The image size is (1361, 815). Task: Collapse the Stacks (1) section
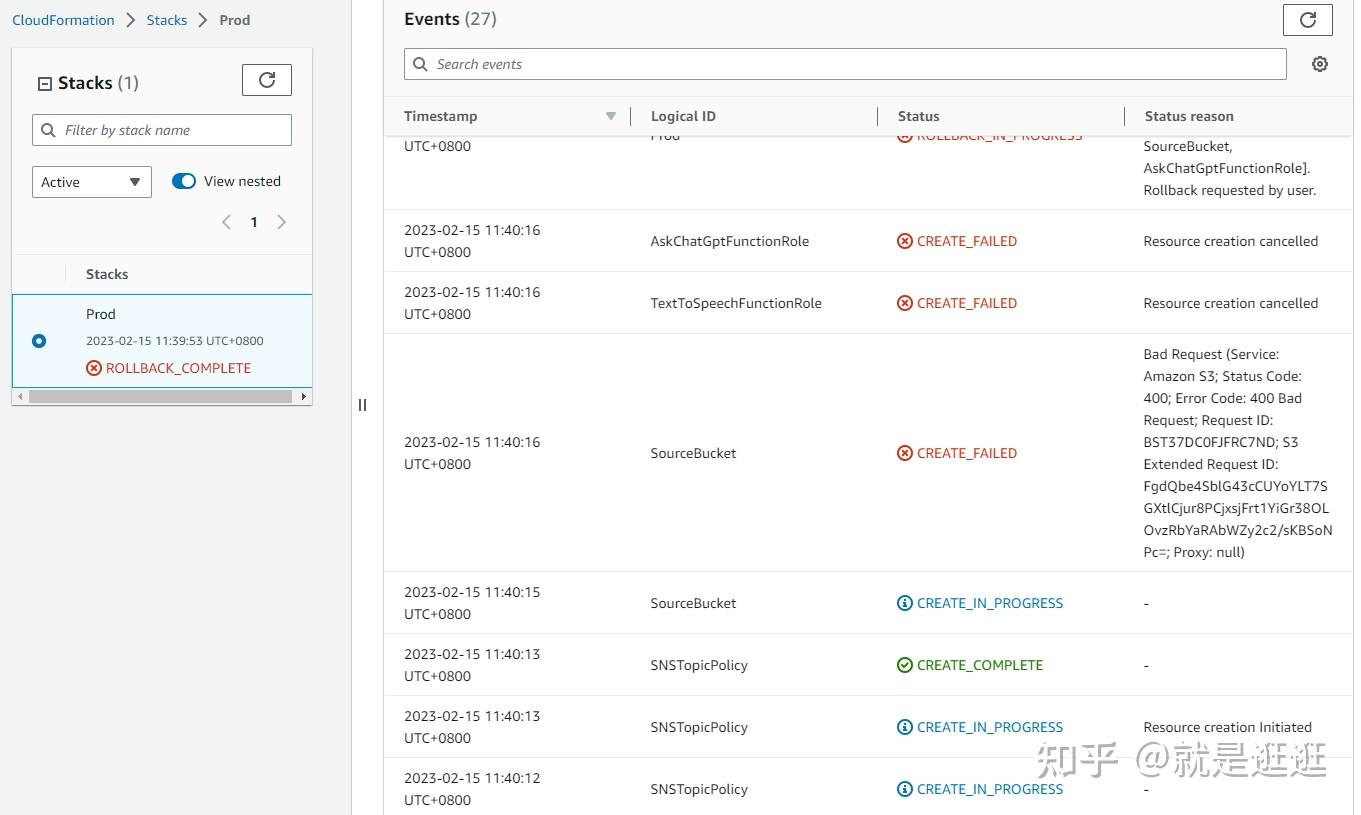[44, 83]
